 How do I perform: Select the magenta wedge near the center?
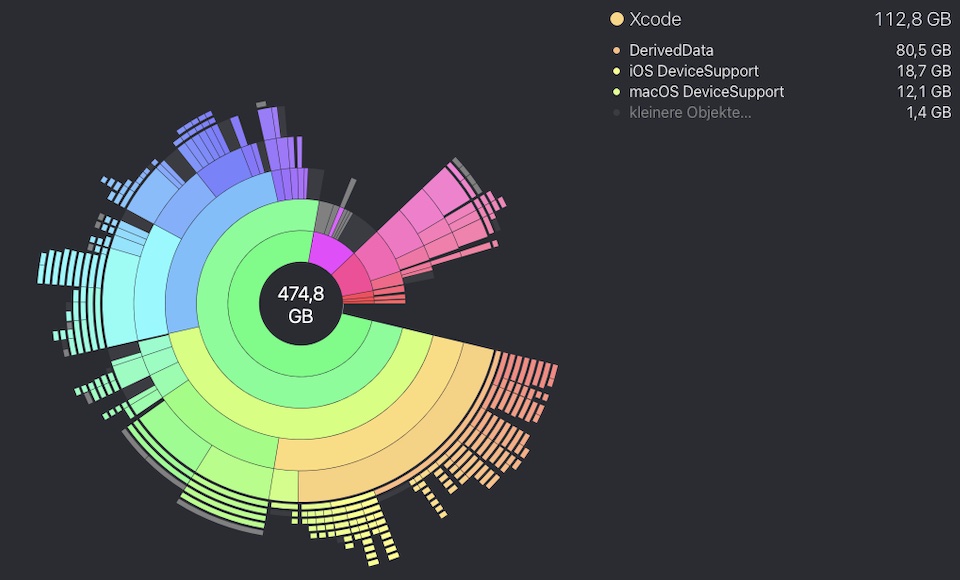[x=328, y=252]
